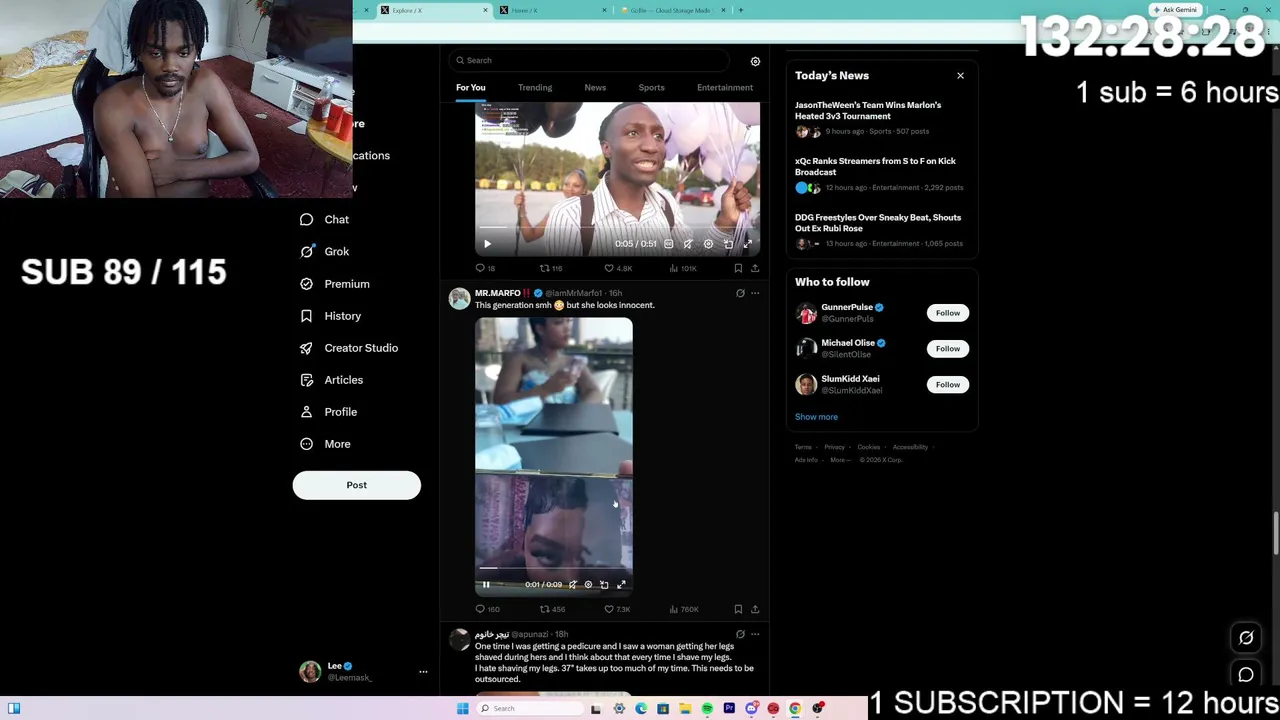1280x720 pixels.
Task: Reply to the balloon video post with 18 replies
Action: [480, 268]
